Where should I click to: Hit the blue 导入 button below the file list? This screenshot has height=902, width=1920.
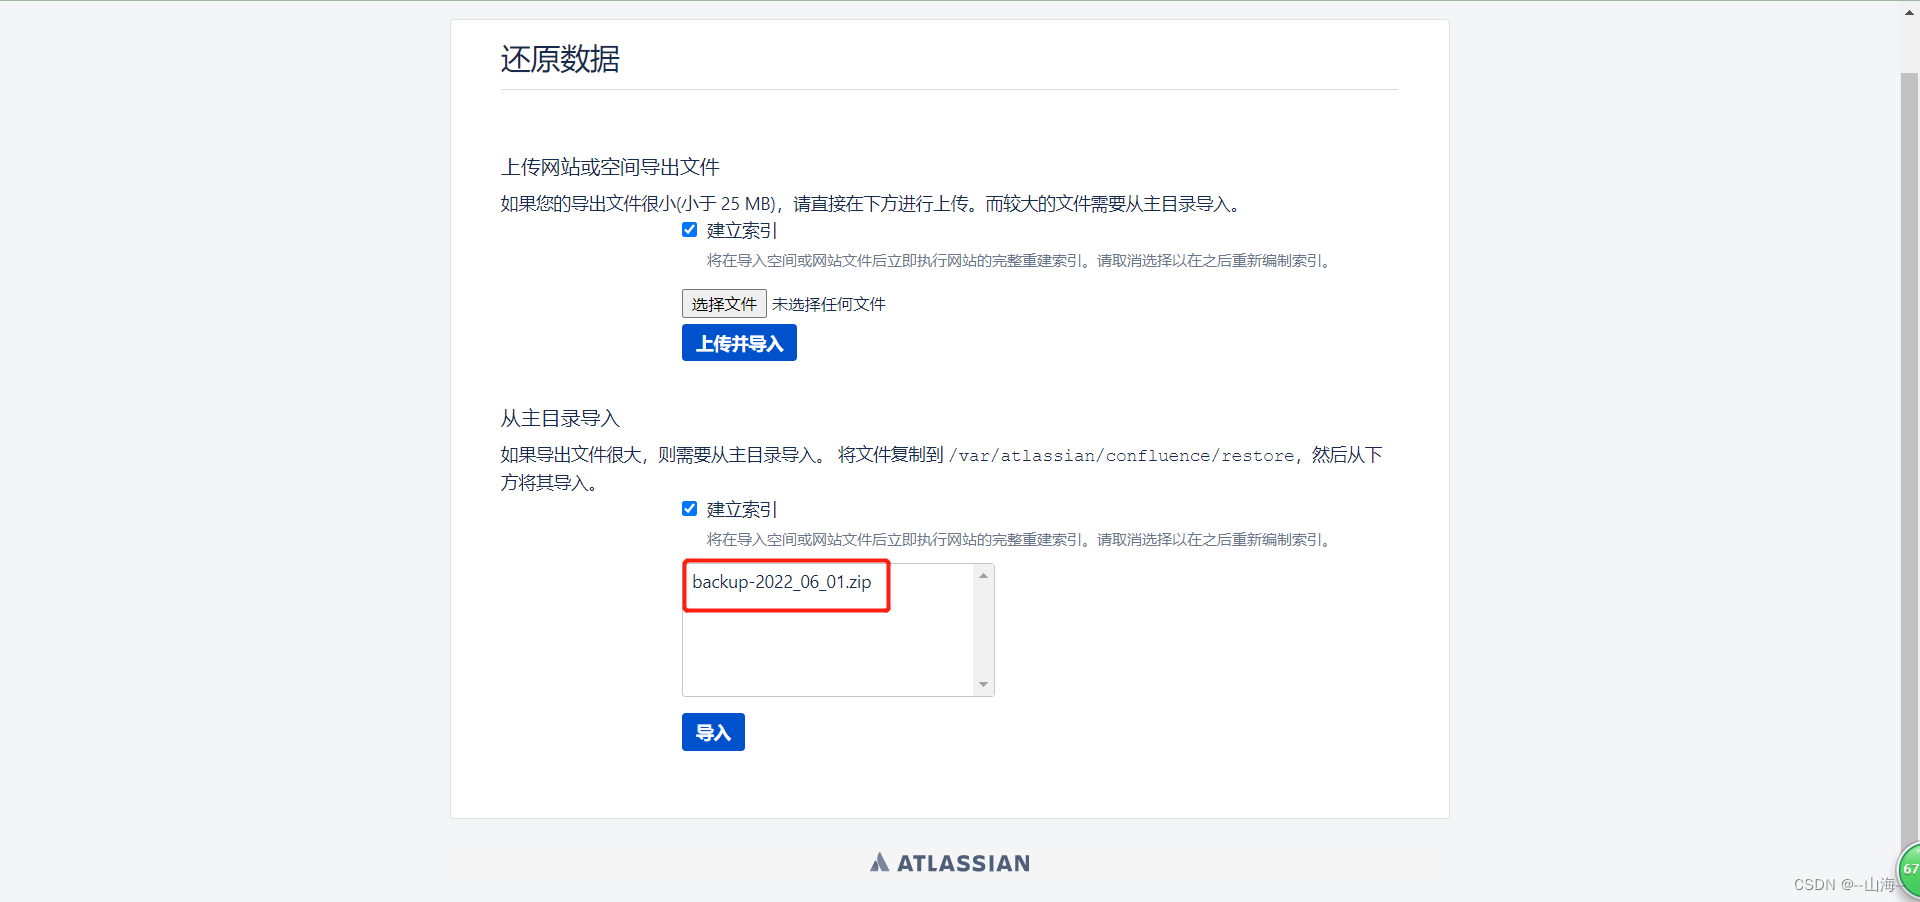coord(712,731)
